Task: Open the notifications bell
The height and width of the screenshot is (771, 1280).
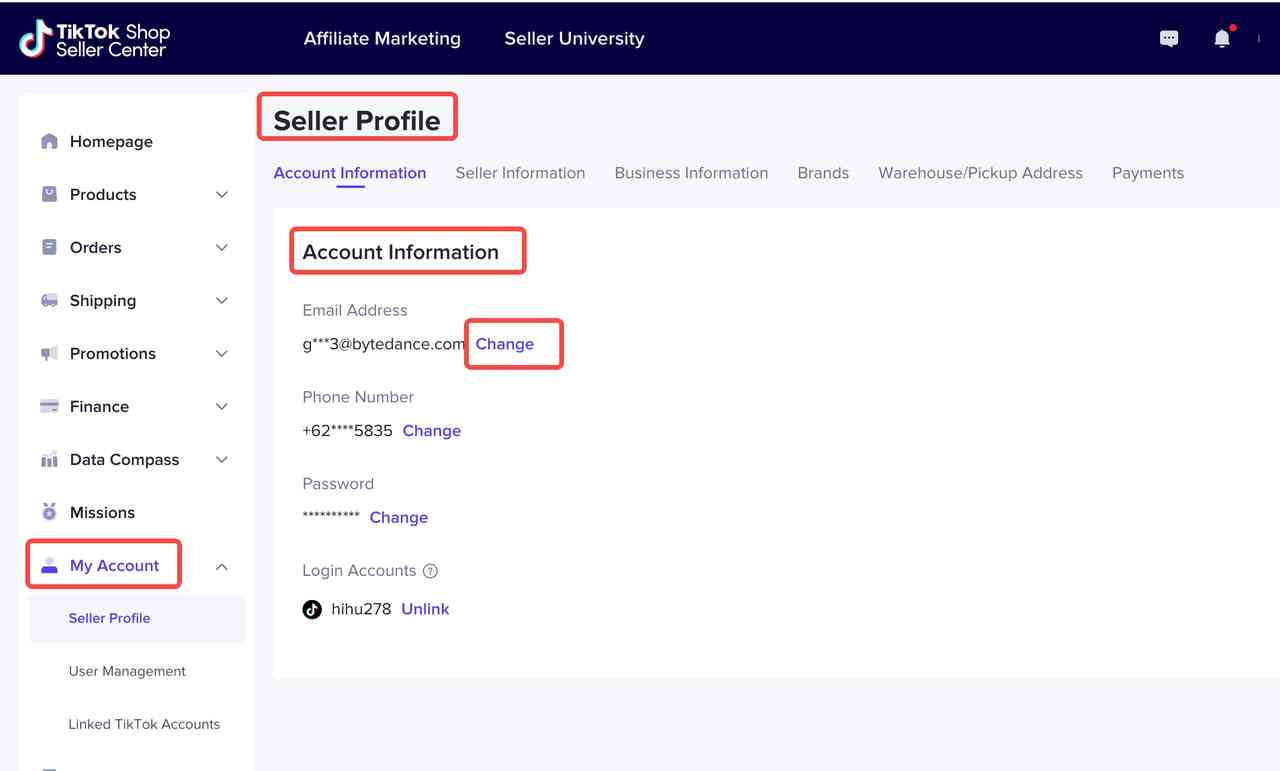Action: (1221, 39)
